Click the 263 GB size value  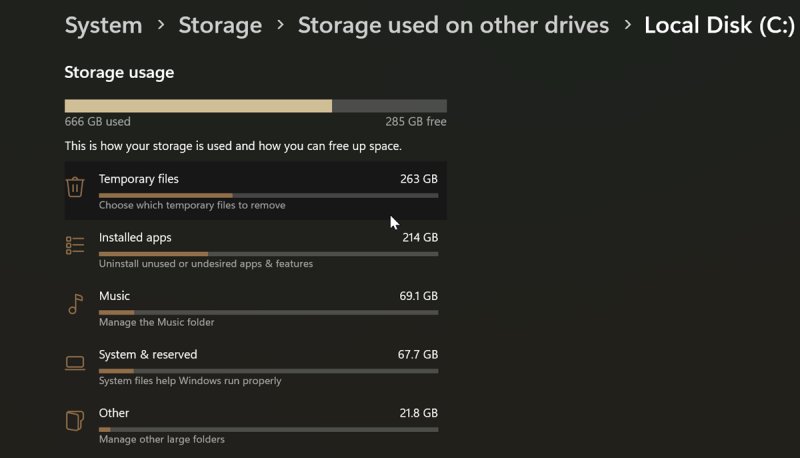[x=419, y=179]
